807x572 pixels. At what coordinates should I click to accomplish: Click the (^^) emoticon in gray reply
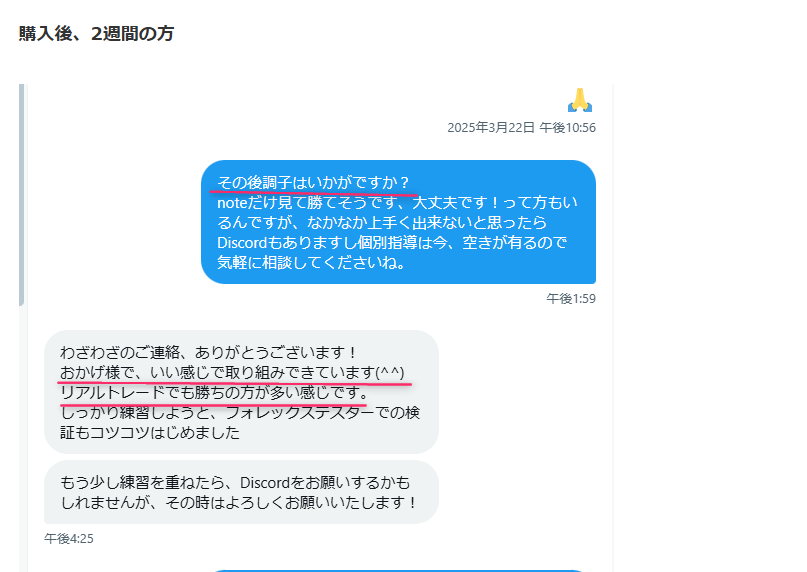(390, 372)
